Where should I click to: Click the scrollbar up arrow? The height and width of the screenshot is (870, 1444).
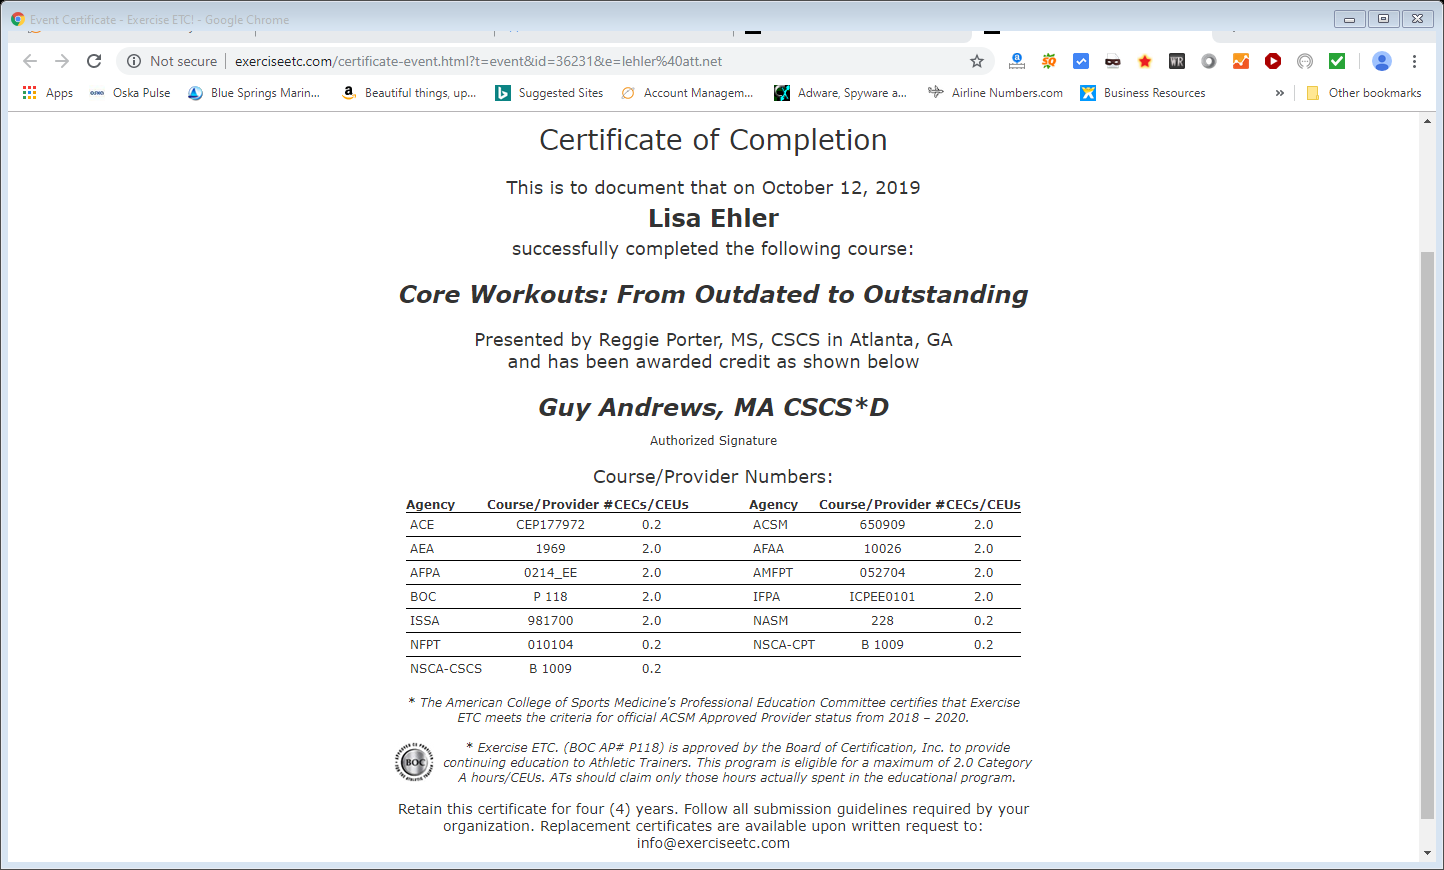[1427, 121]
